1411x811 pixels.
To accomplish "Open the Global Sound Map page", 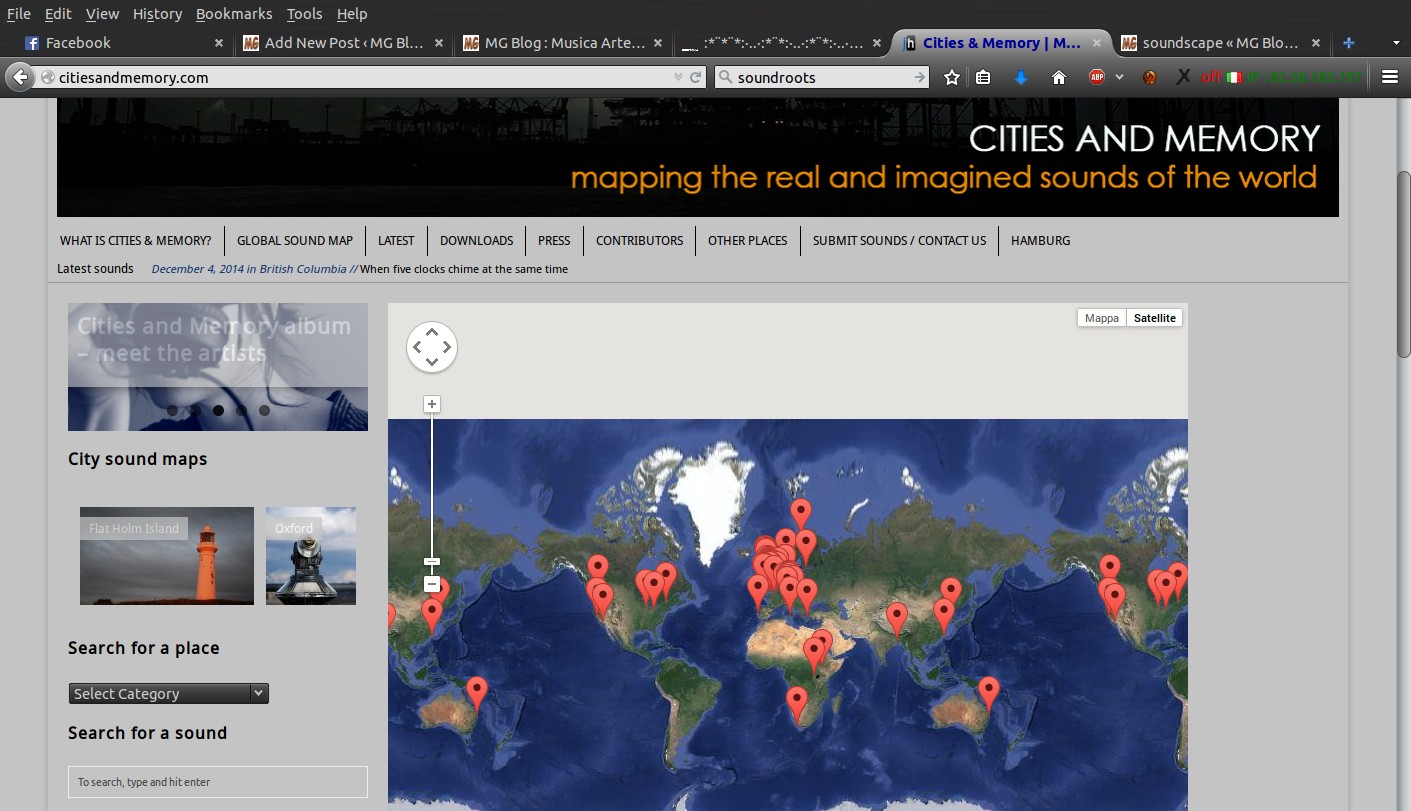I will [295, 241].
